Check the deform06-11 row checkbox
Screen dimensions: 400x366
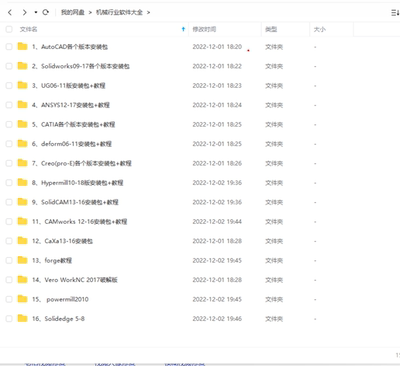point(9,144)
